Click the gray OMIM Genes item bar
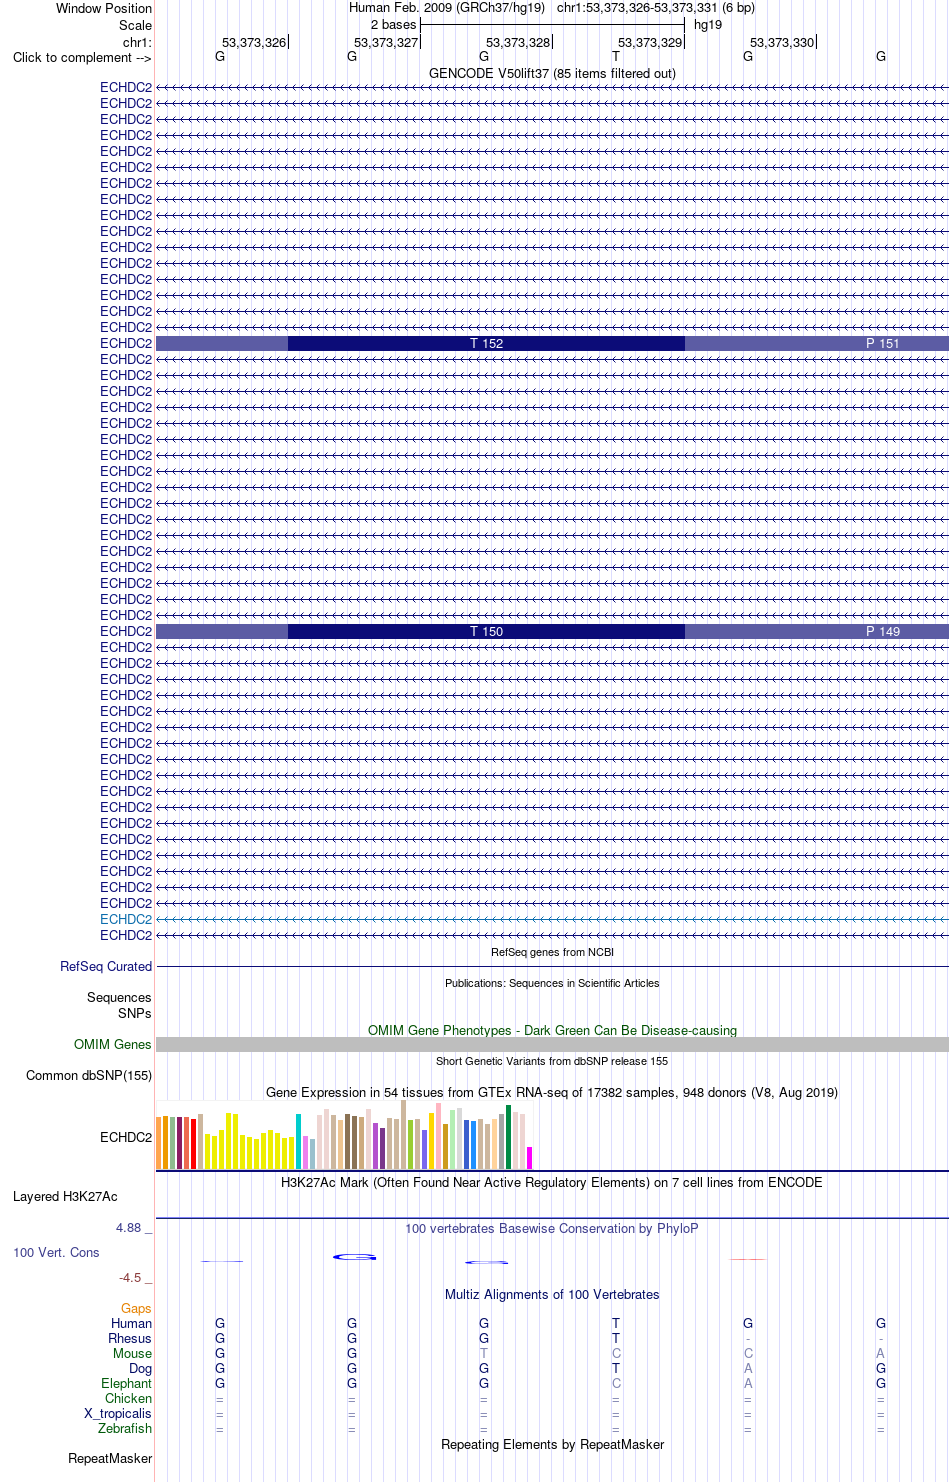The image size is (950, 1482). pyautogui.click(x=552, y=1044)
